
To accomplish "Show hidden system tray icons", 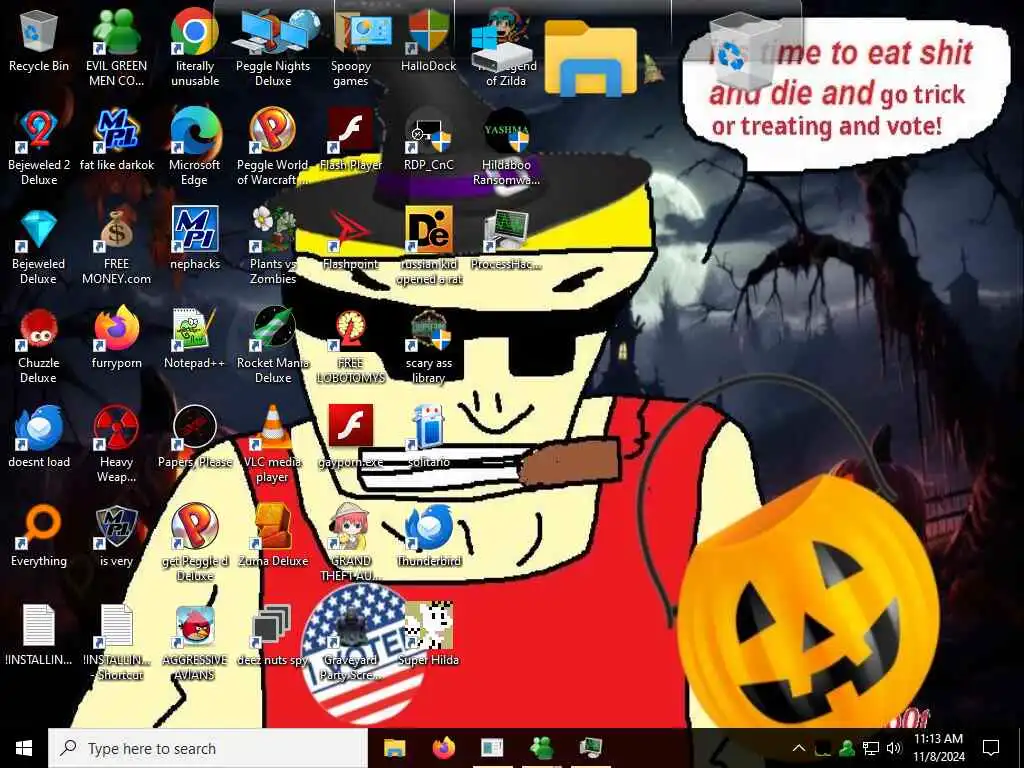I will (798, 748).
